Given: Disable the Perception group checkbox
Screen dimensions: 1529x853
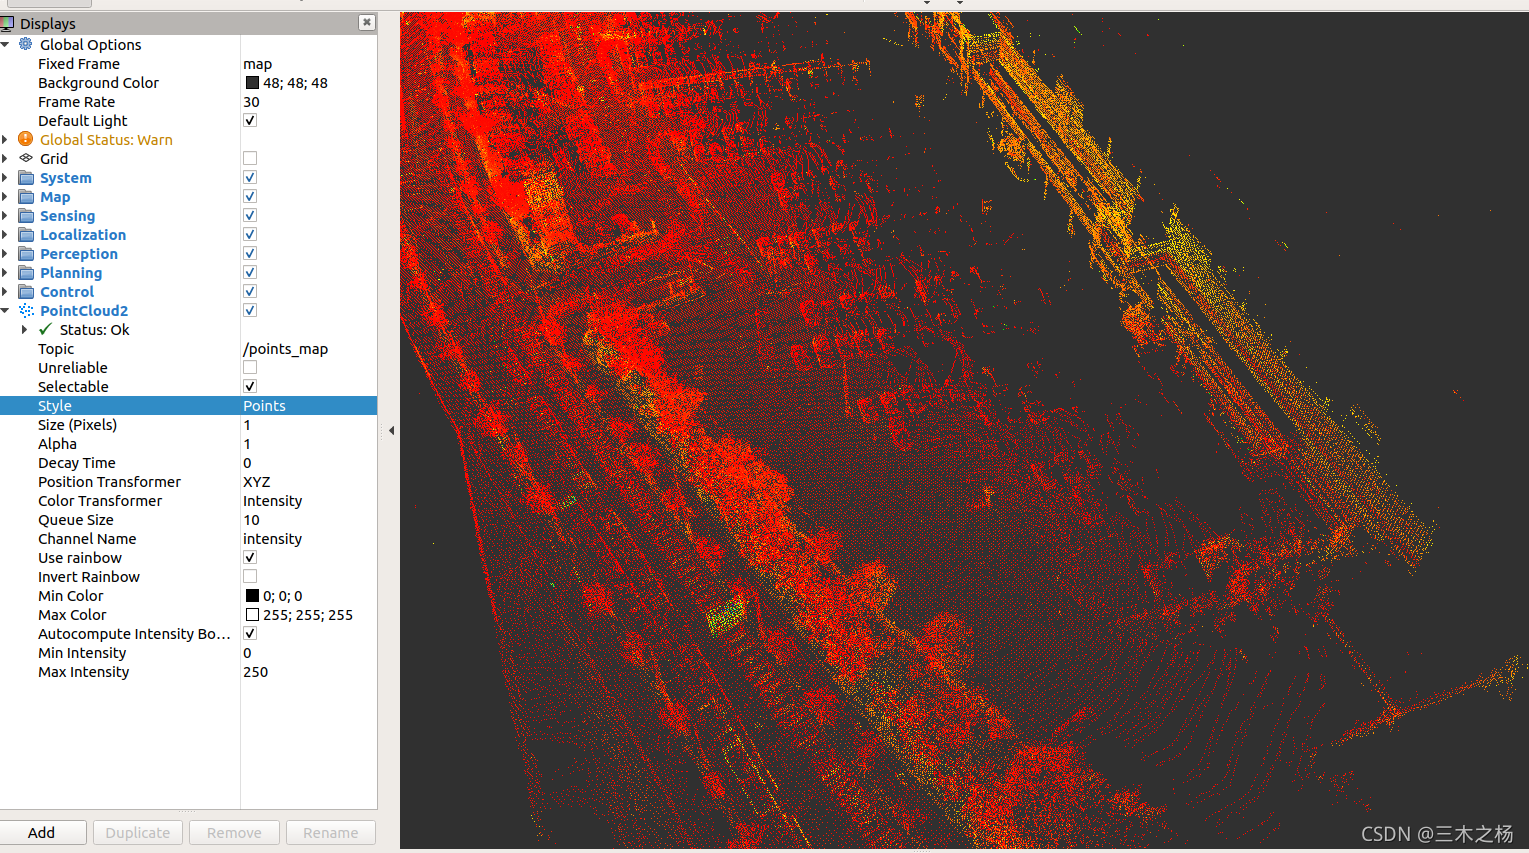Looking at the screenshot, I should (x=250, y=253).
